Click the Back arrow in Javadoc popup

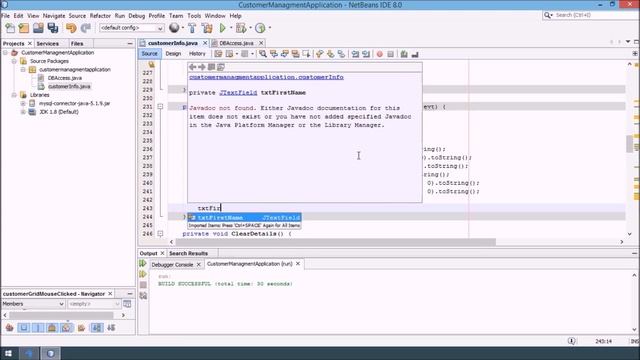click(193, 67)
